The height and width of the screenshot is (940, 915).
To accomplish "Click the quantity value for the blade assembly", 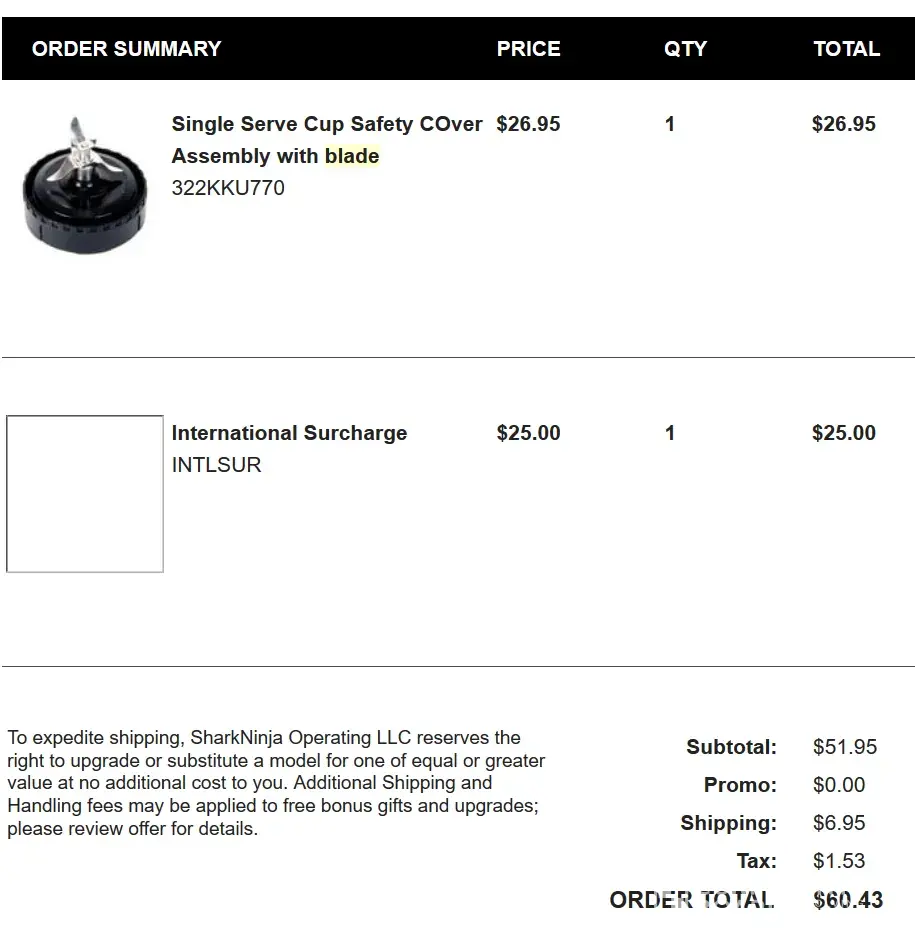I will (670, 125).
